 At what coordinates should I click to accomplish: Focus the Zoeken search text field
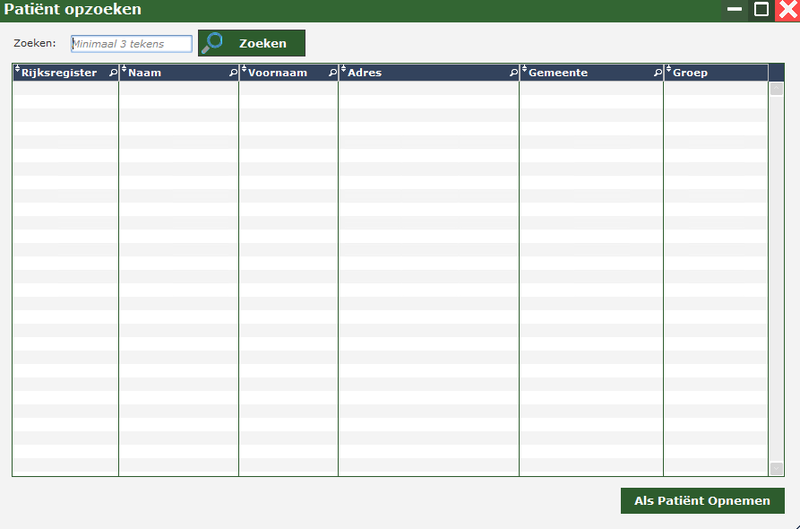[x=131, y=44]
